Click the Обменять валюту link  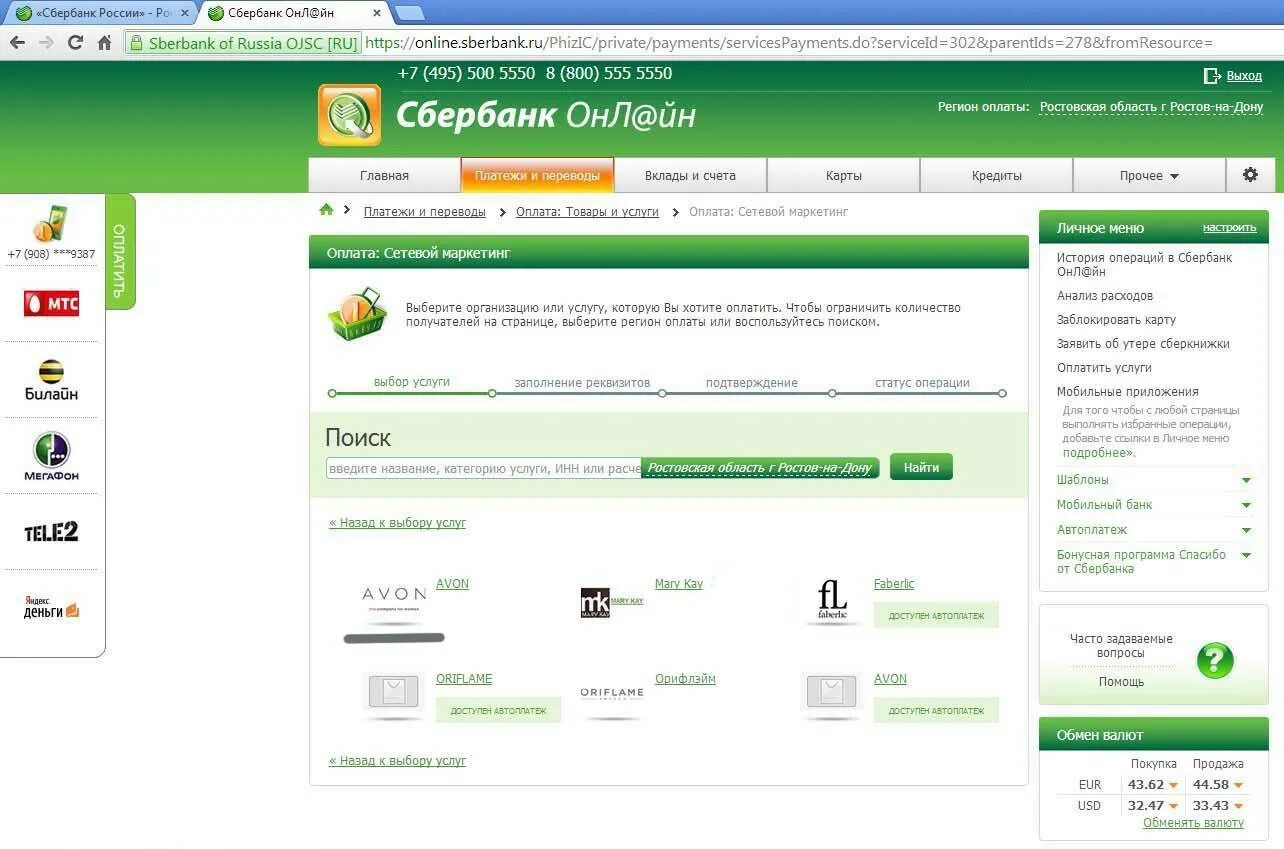1193,823
